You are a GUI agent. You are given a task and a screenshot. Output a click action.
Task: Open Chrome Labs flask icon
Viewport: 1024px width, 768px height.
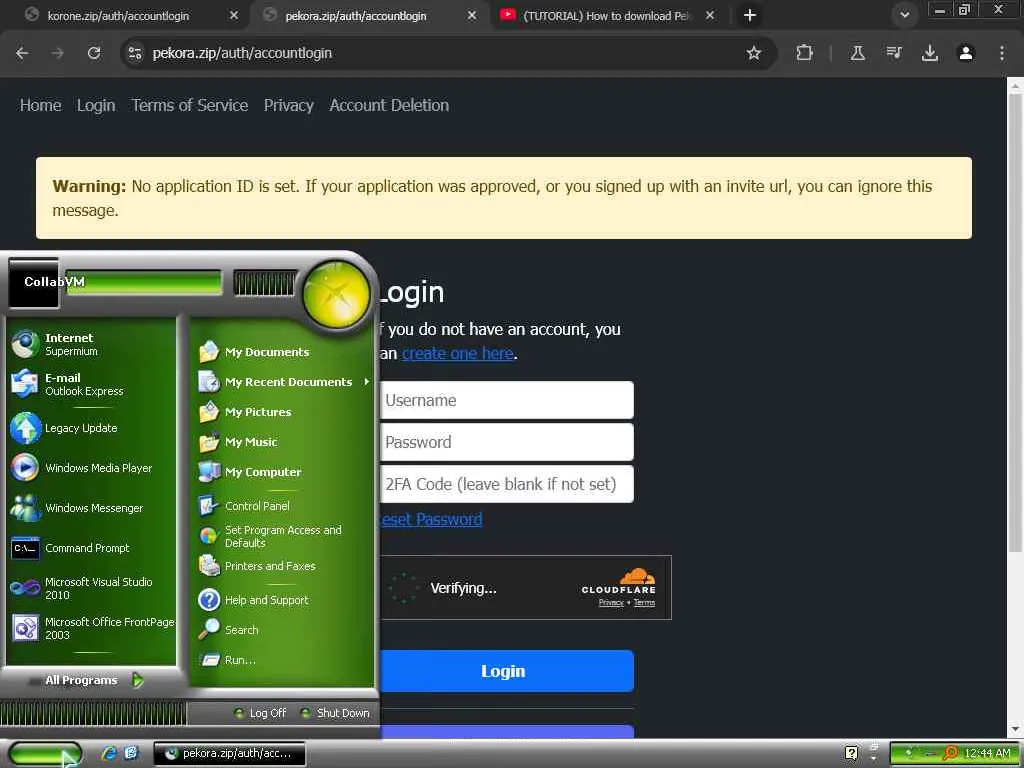[857, 53]
